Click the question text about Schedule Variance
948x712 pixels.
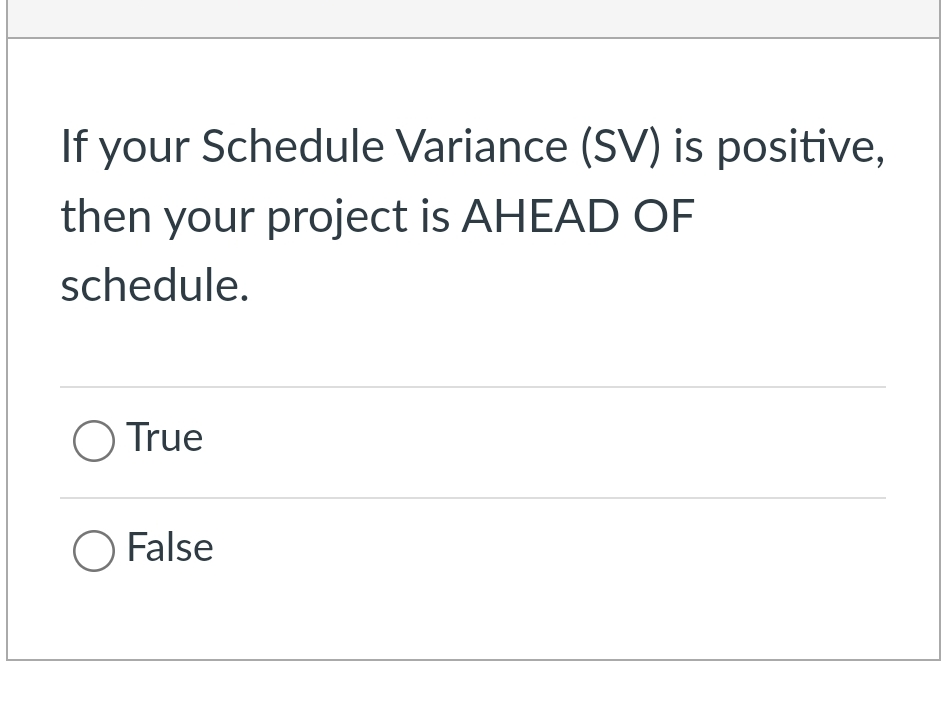tap(470, 215)
